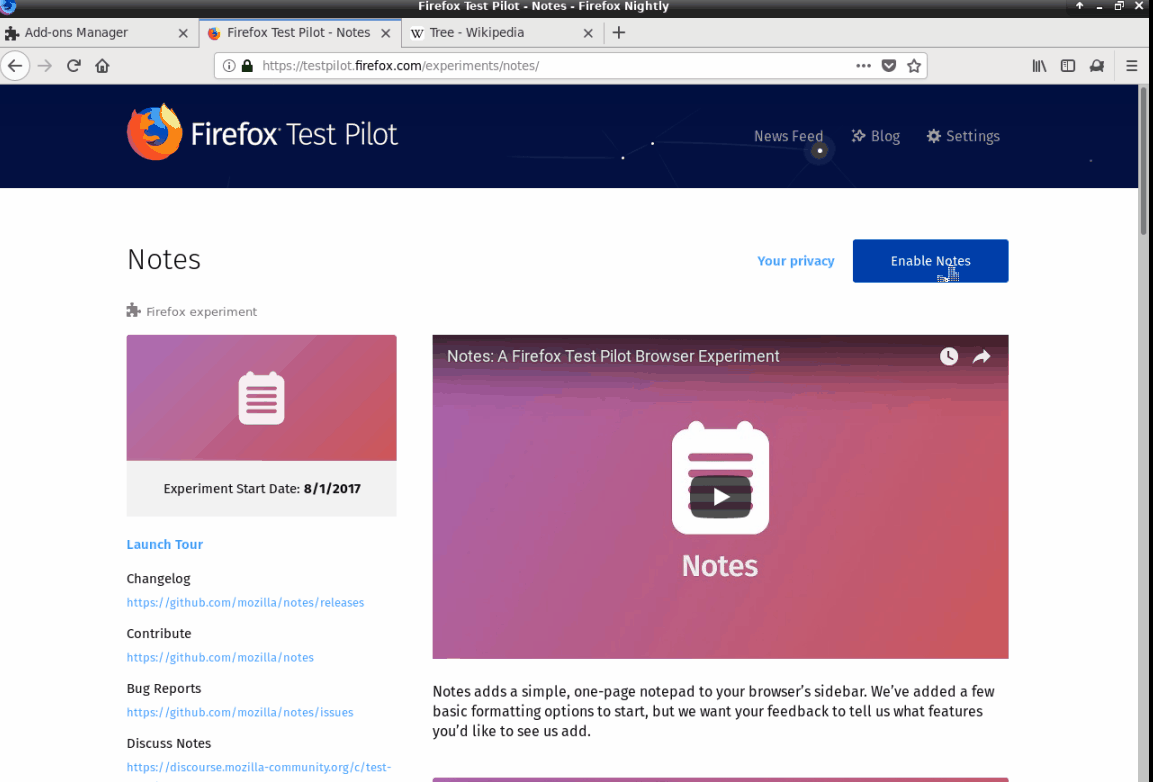Show site information for the padlock
This screenshot has width=1153, height=782.
click(x=247, y=66)
